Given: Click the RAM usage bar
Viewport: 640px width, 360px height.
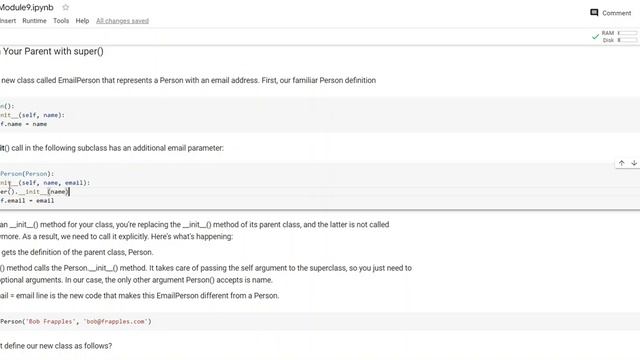Looking at the screenshot, I should tap(627, 33).
